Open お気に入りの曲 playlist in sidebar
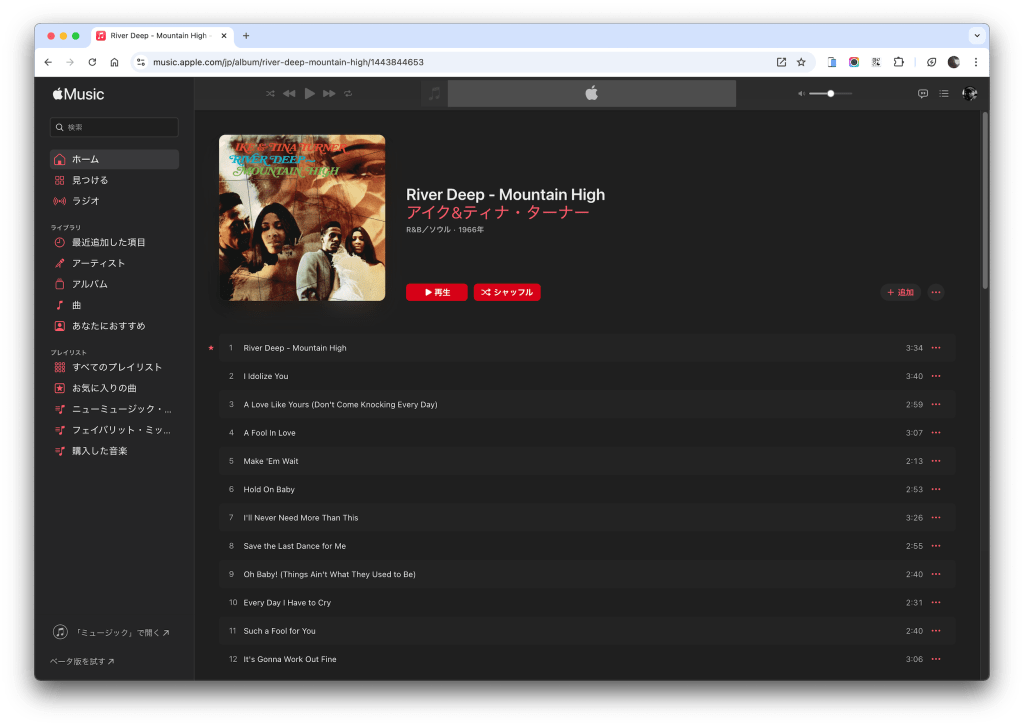 pyautogui.click(x=104, y=388)
